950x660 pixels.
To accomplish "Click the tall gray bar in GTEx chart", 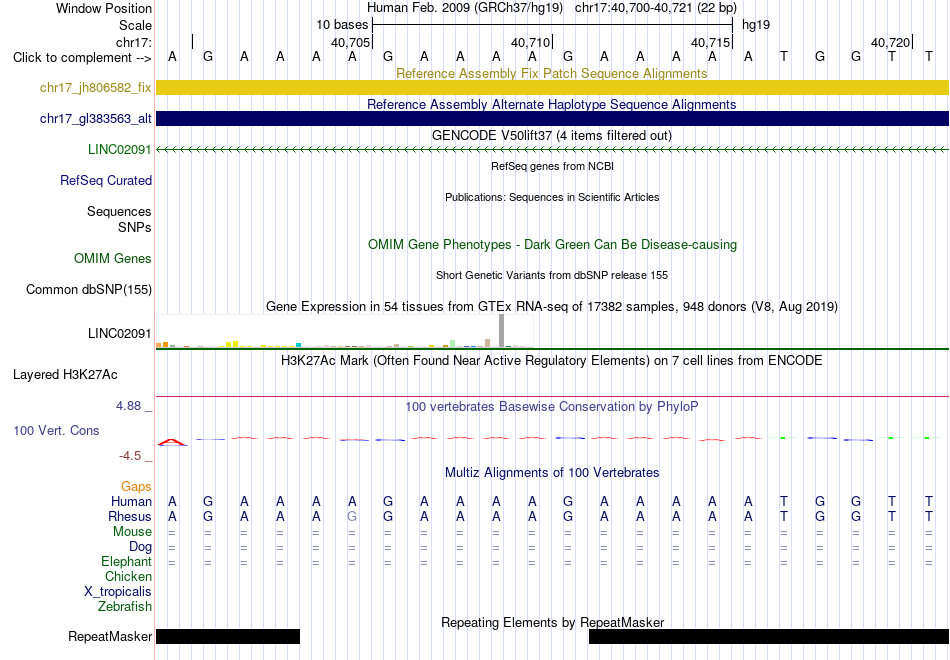I will tap(502, 331).
